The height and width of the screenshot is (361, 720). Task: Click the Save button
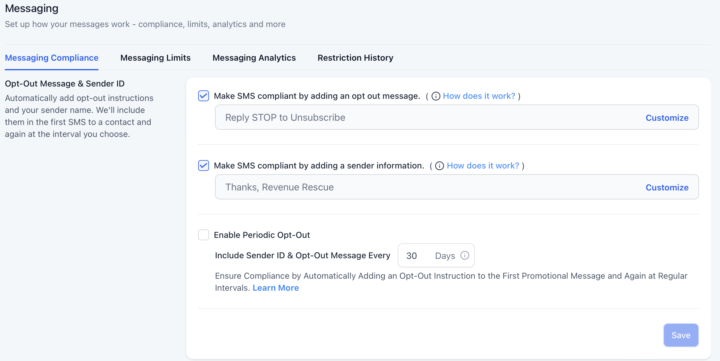(x=681, y=335)
